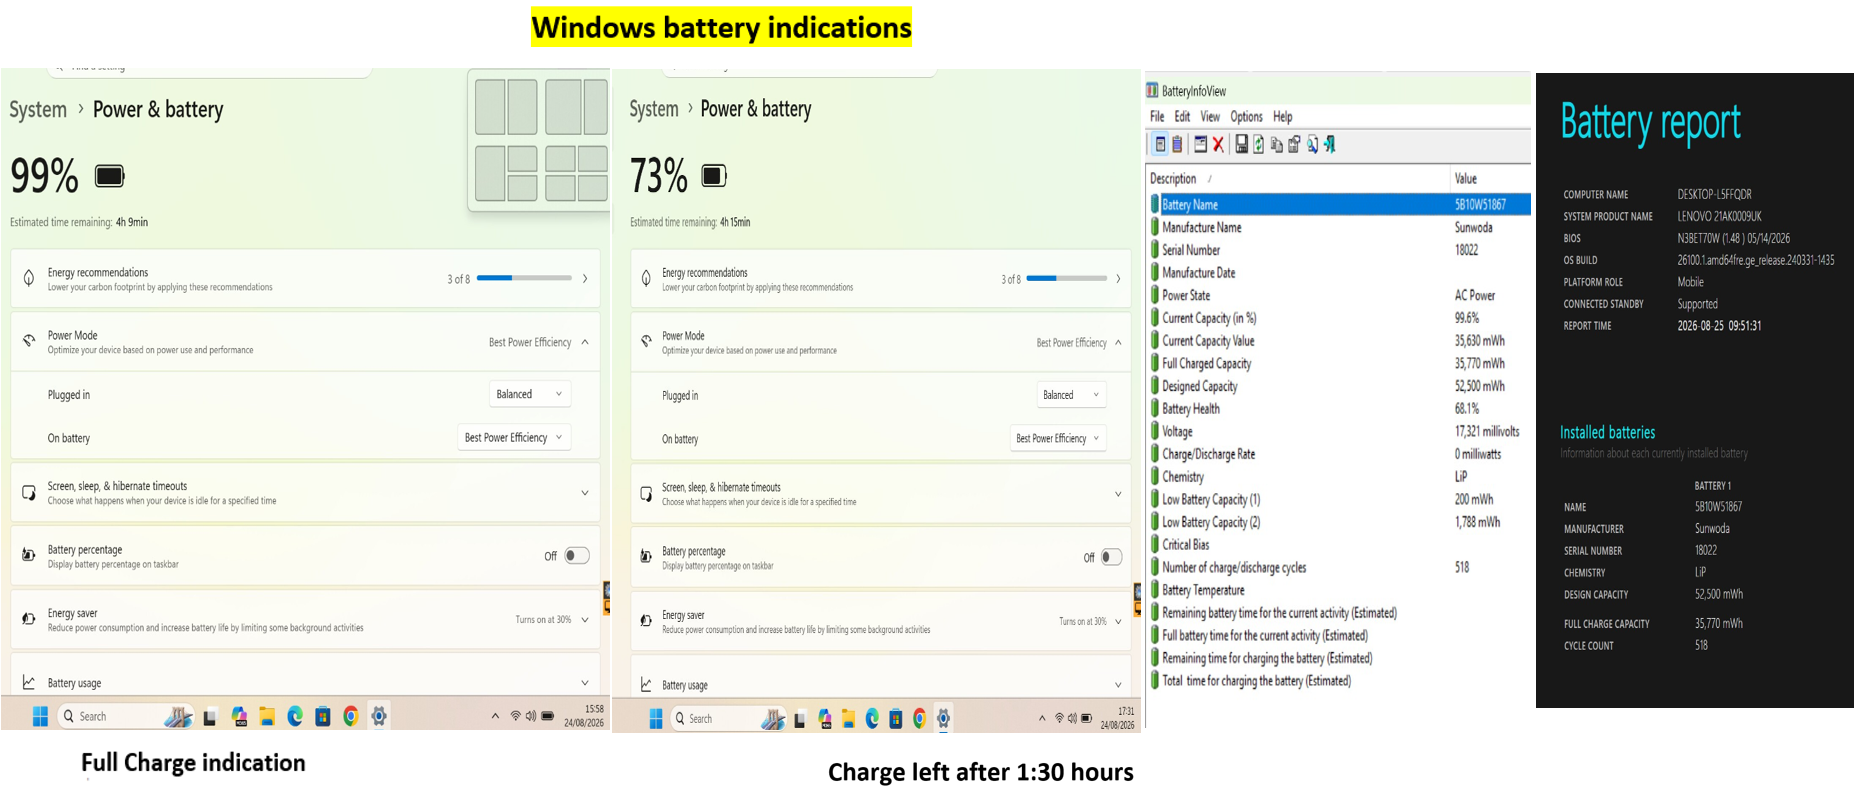Screen dimensions: 1854x793
Task: Toggle Battery percentage switch in the 99% window
Action: click(577, 556)
